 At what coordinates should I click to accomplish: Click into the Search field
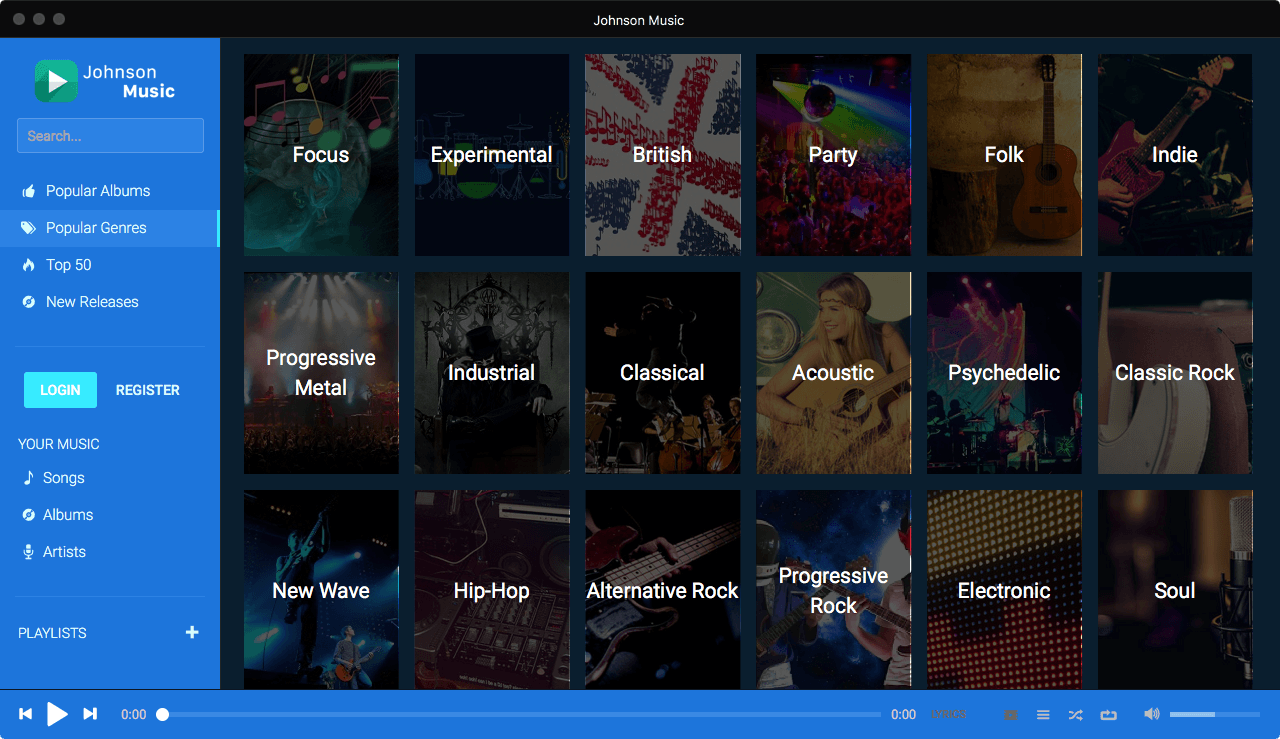(110, 136)
